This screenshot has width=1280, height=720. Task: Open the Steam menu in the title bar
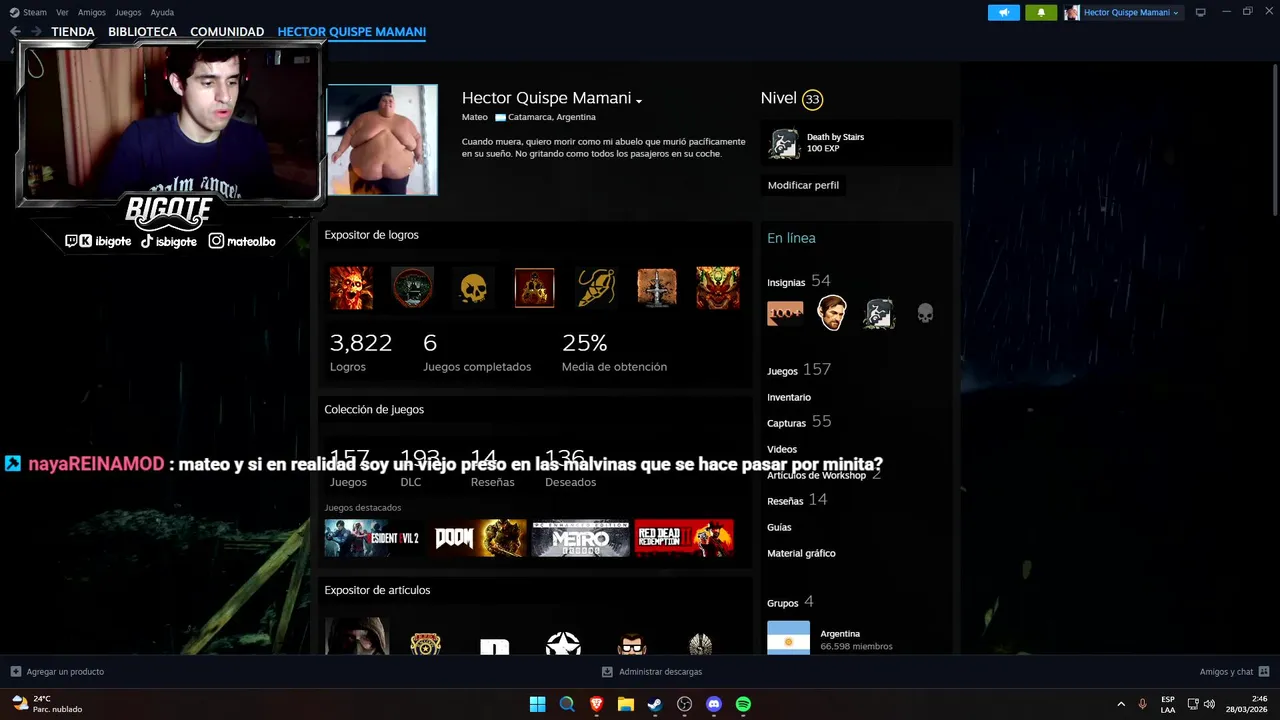tap(28, 12)
